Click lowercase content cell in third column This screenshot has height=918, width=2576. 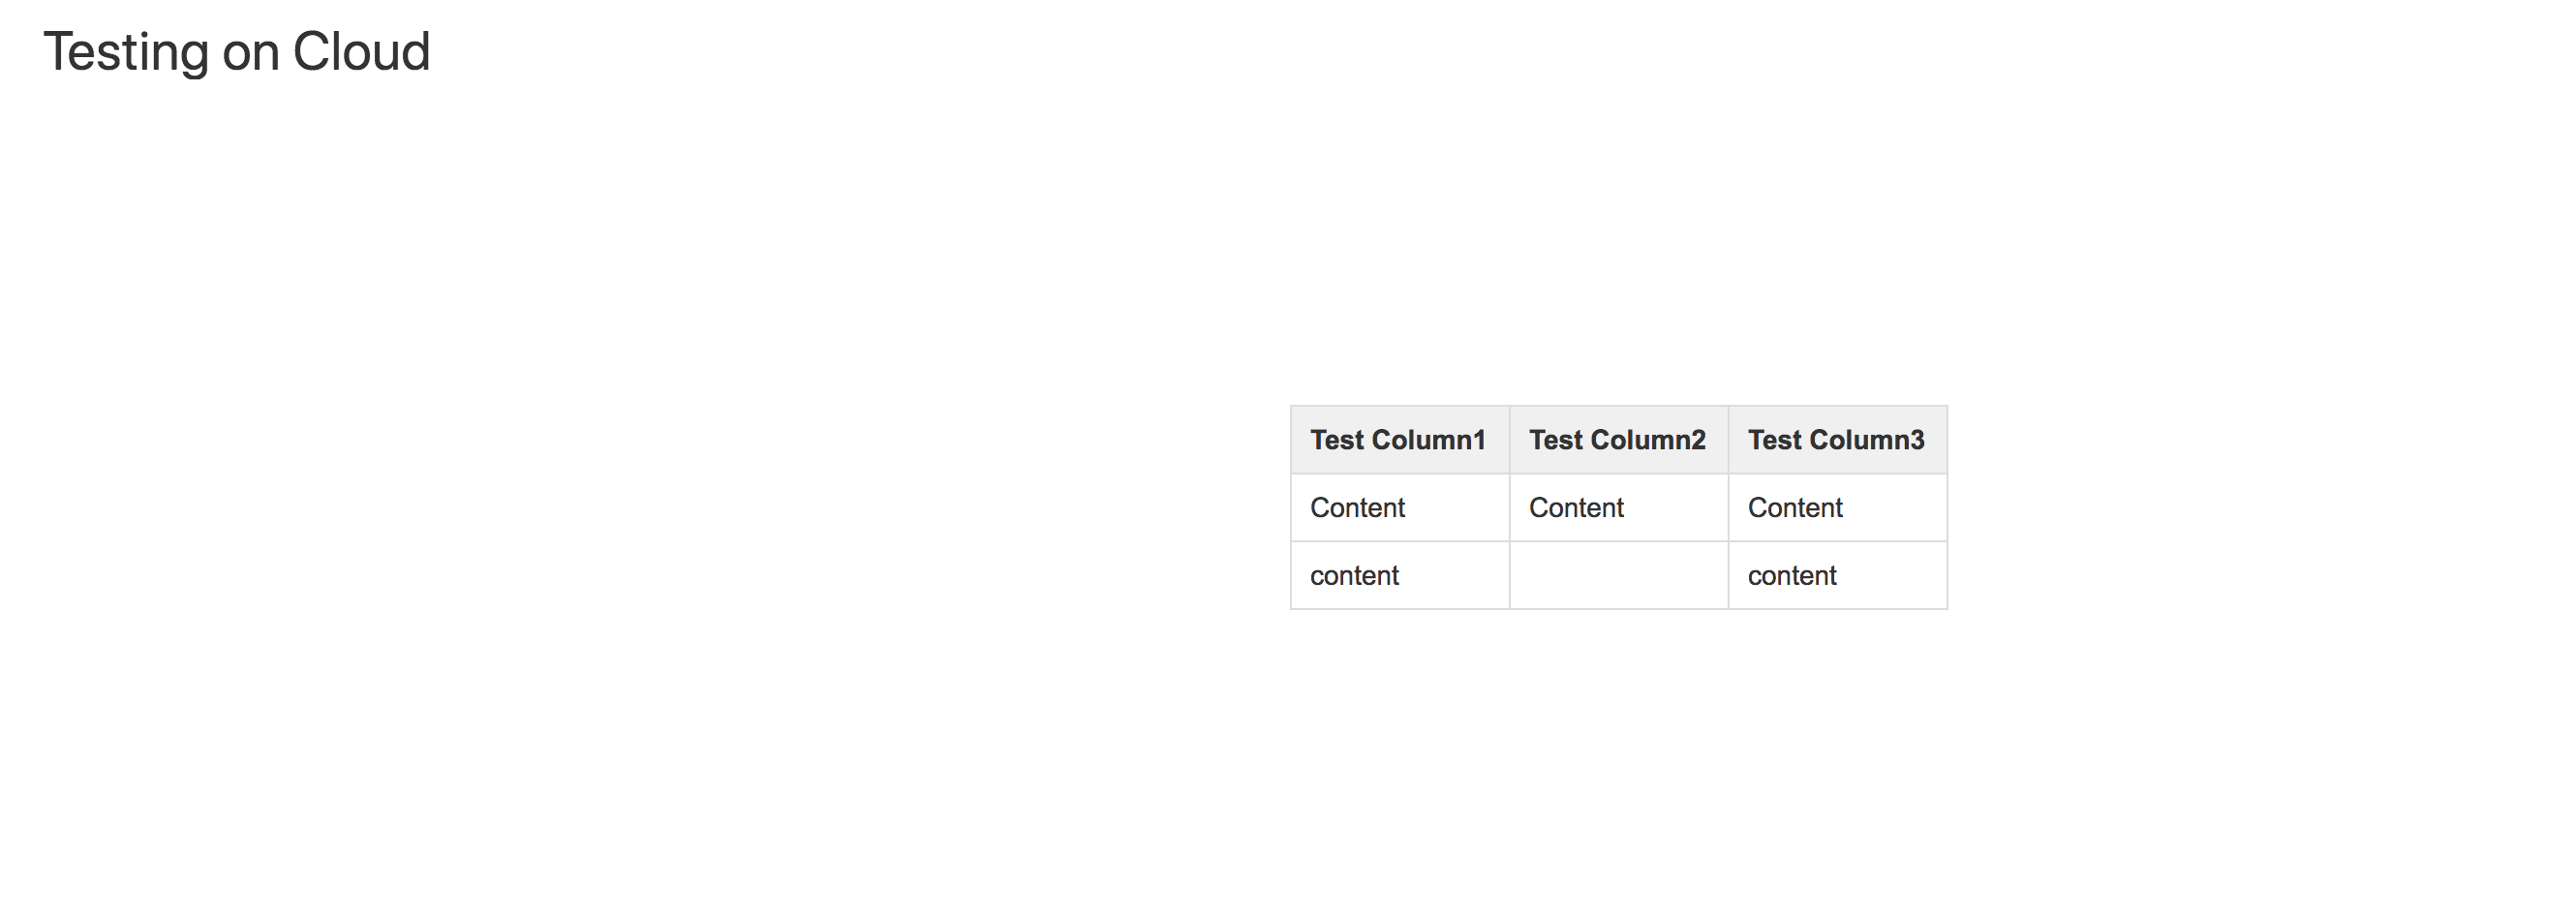point(1838,576)
